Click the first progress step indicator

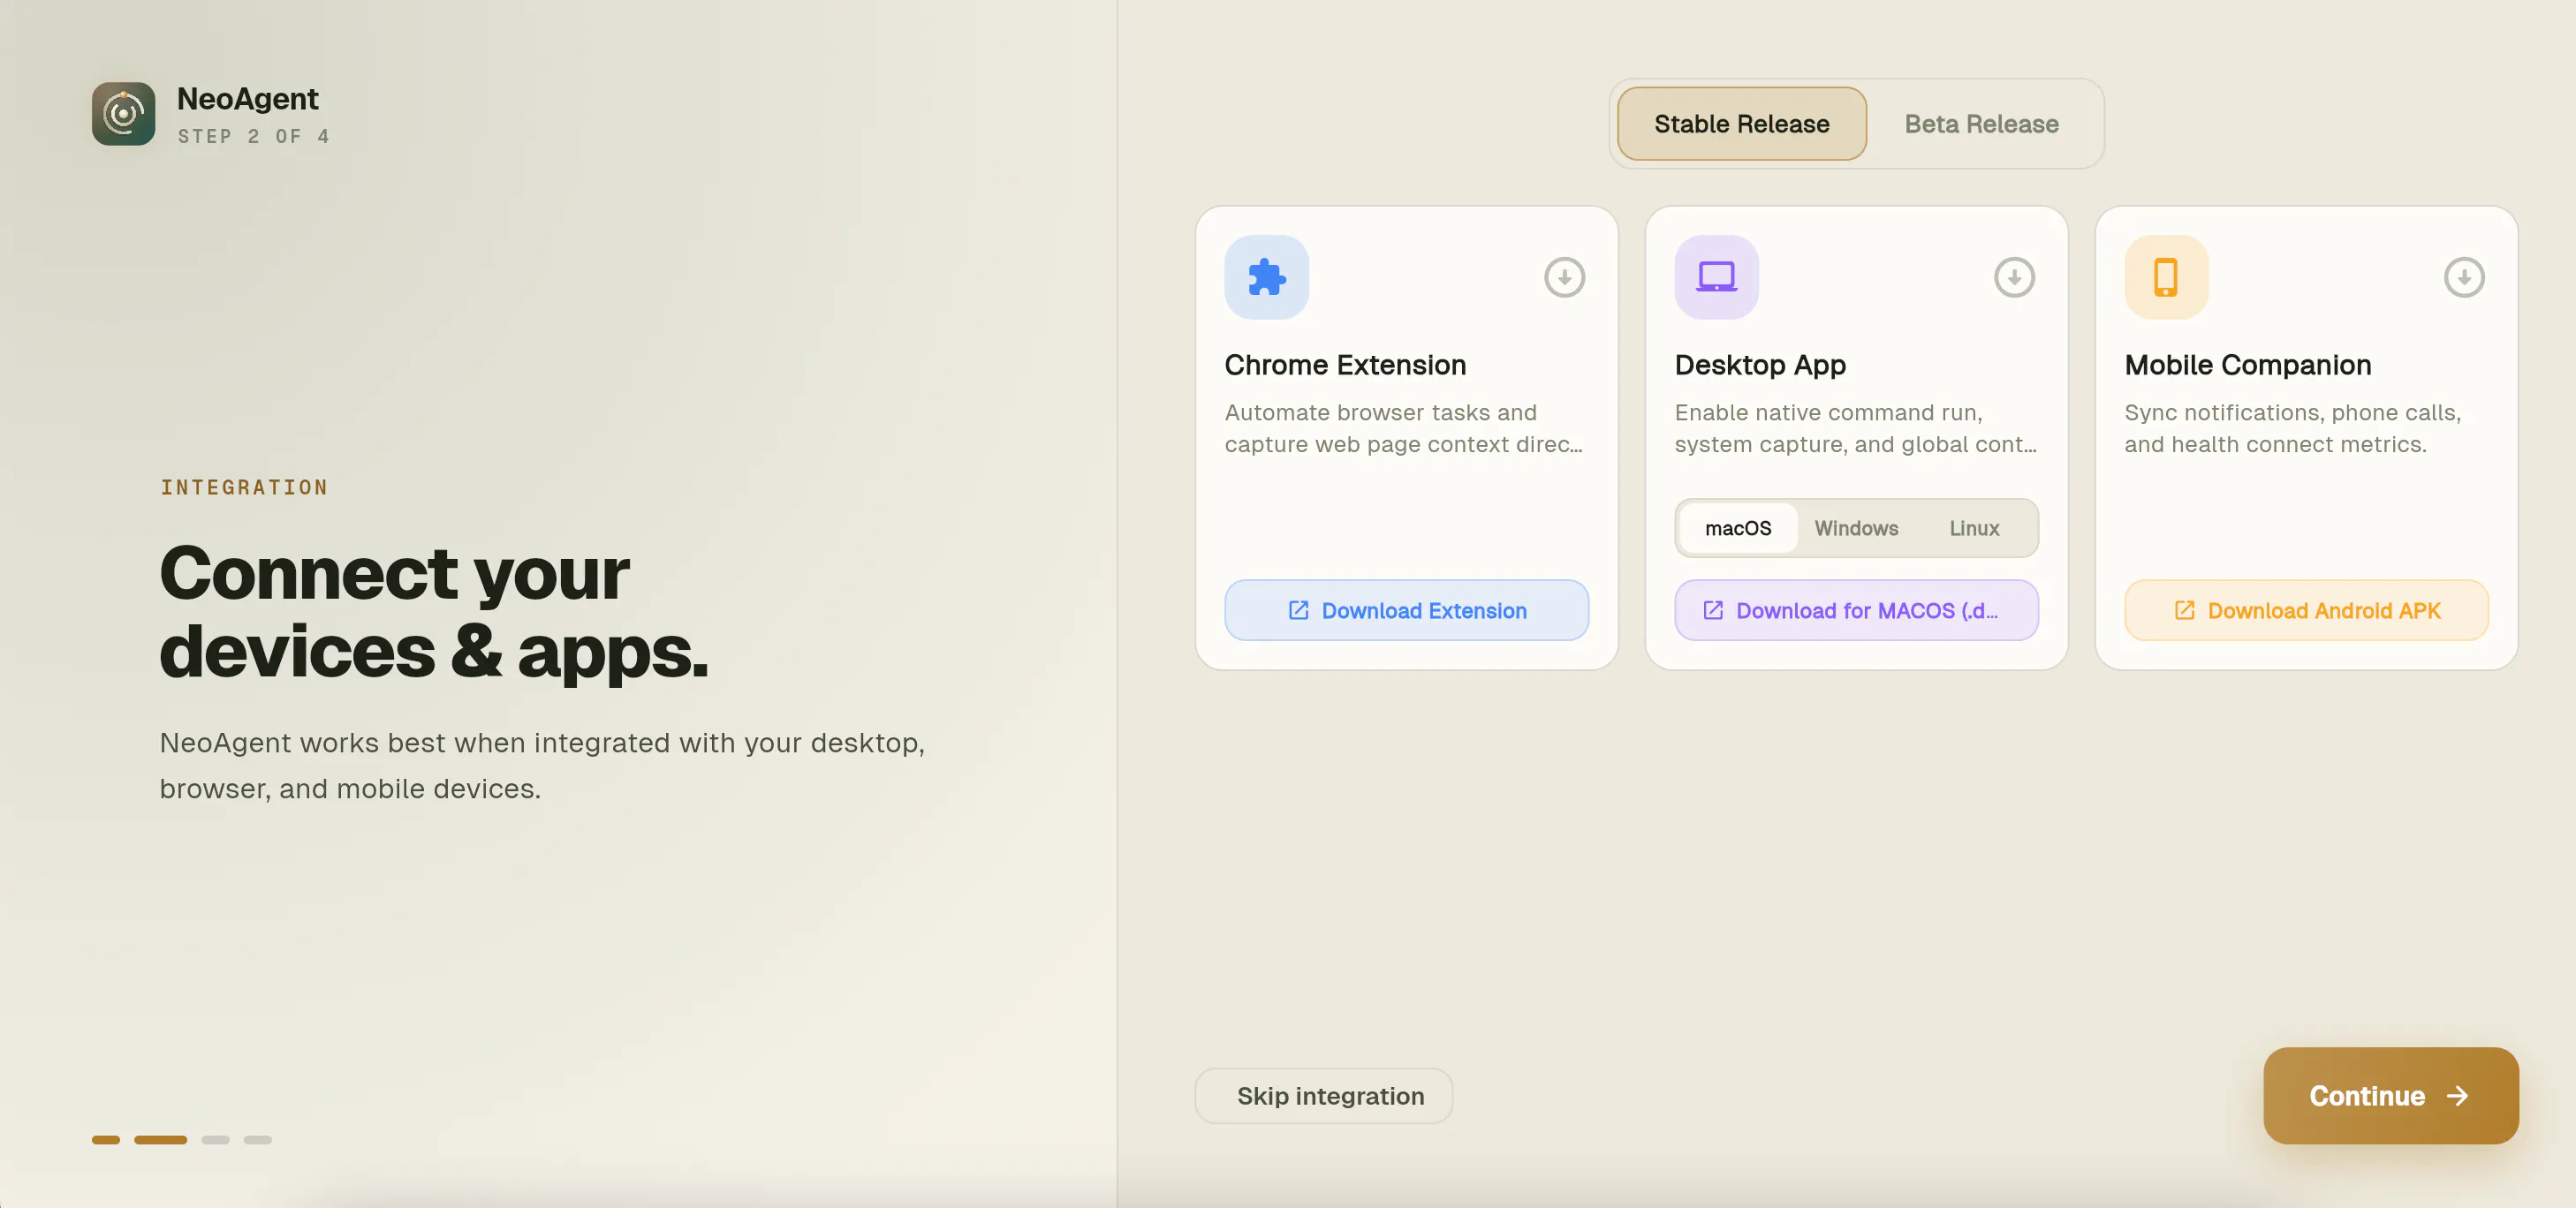[106, 1140]
